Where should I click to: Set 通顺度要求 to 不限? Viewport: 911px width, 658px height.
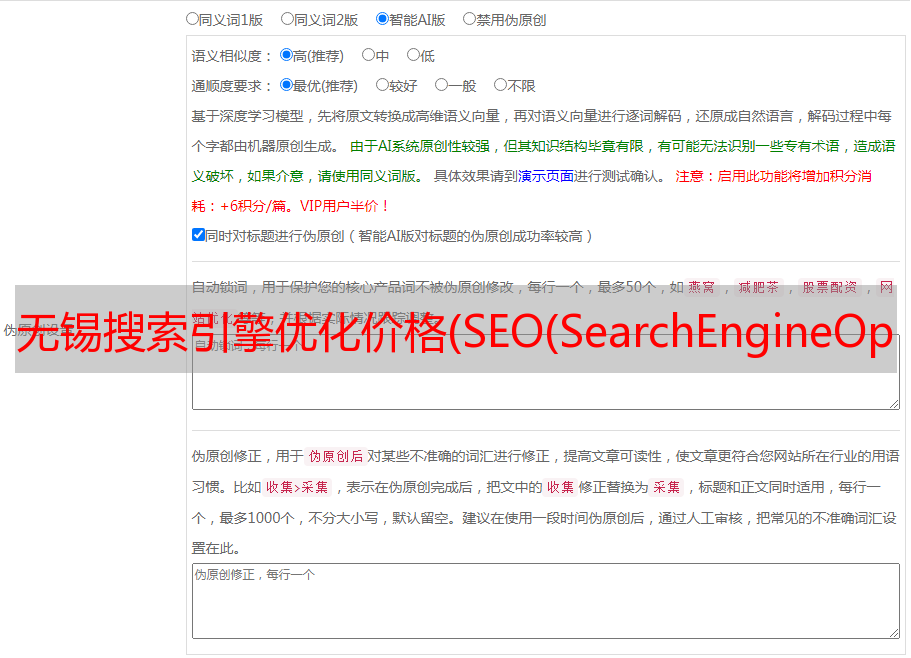click(500, 85)
